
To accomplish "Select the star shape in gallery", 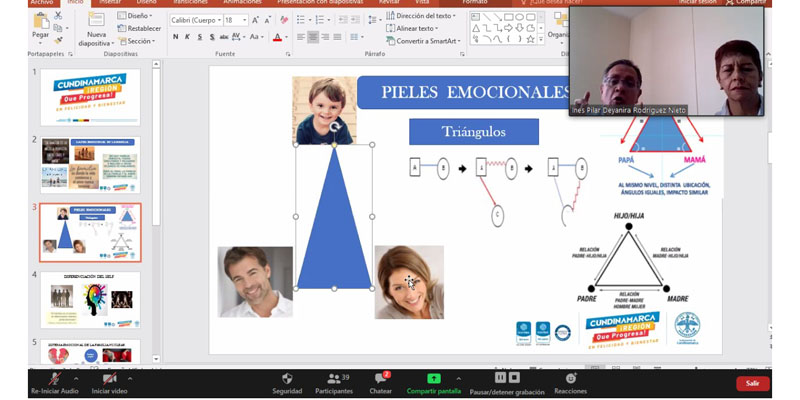I will 531,38.
